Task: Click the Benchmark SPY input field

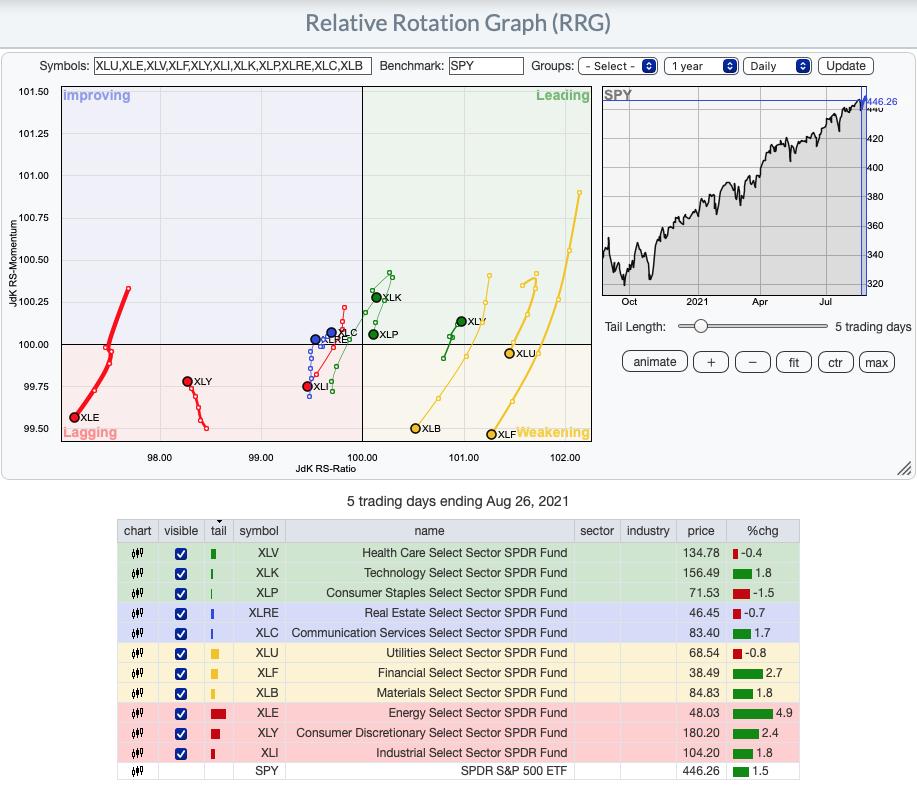Action: 486,66
